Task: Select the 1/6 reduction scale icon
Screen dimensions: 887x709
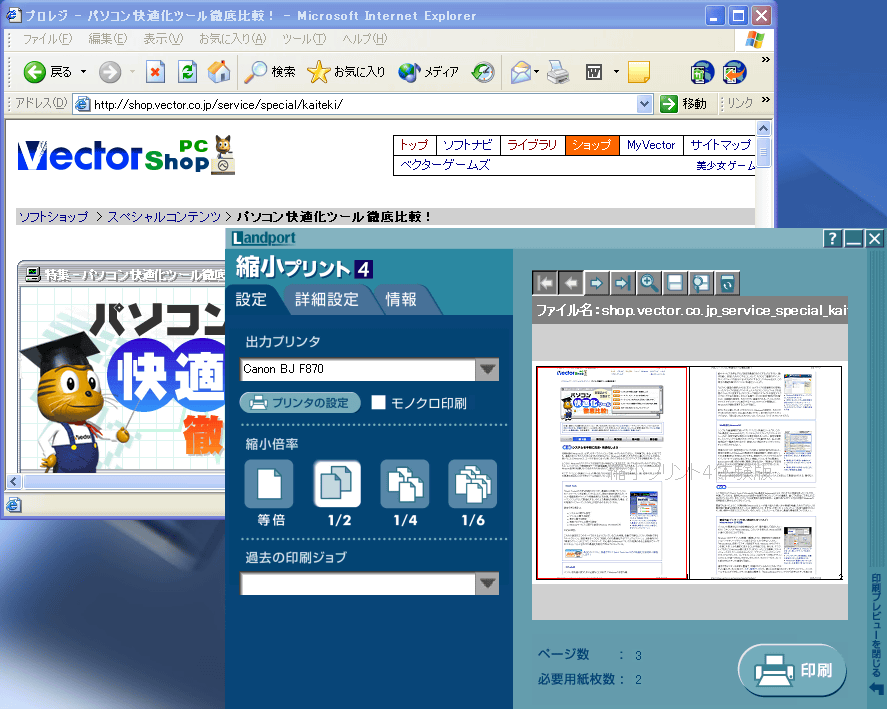Action: tap(473, 483)
